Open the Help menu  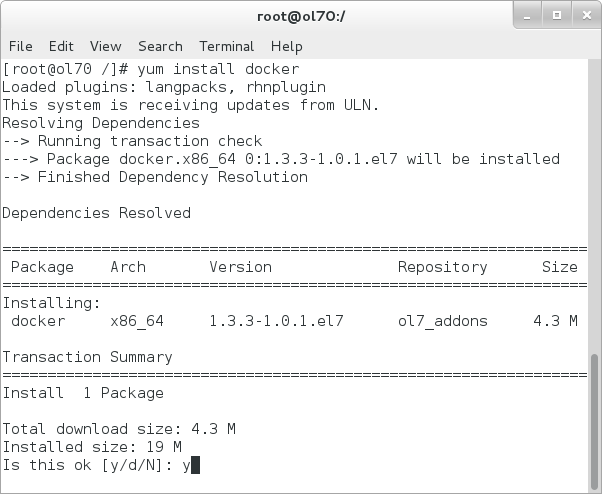pos(286,46)
